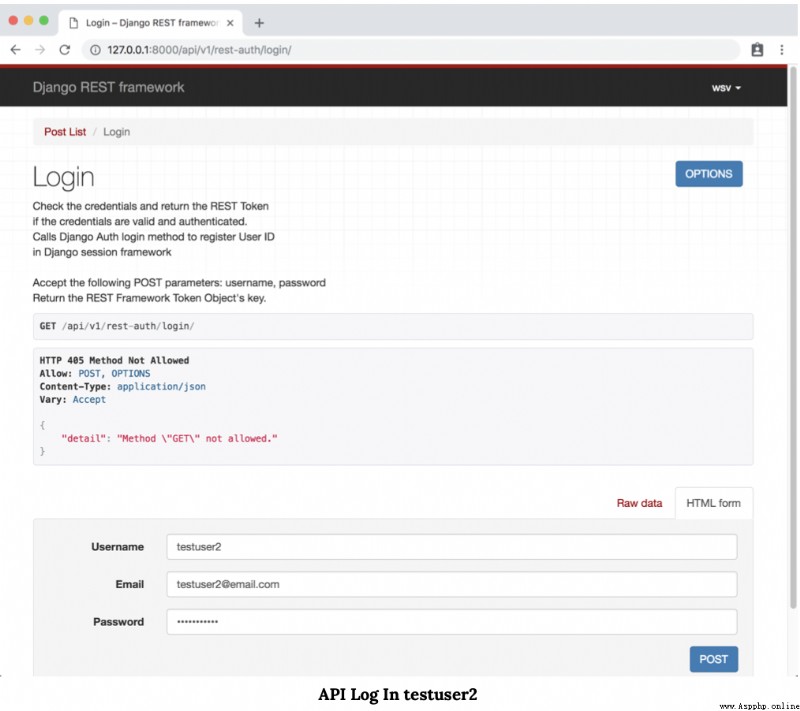Viewport: 800px width, 711px height.
Task: Go to Post List breadcrumb
Action: (65, 132)
